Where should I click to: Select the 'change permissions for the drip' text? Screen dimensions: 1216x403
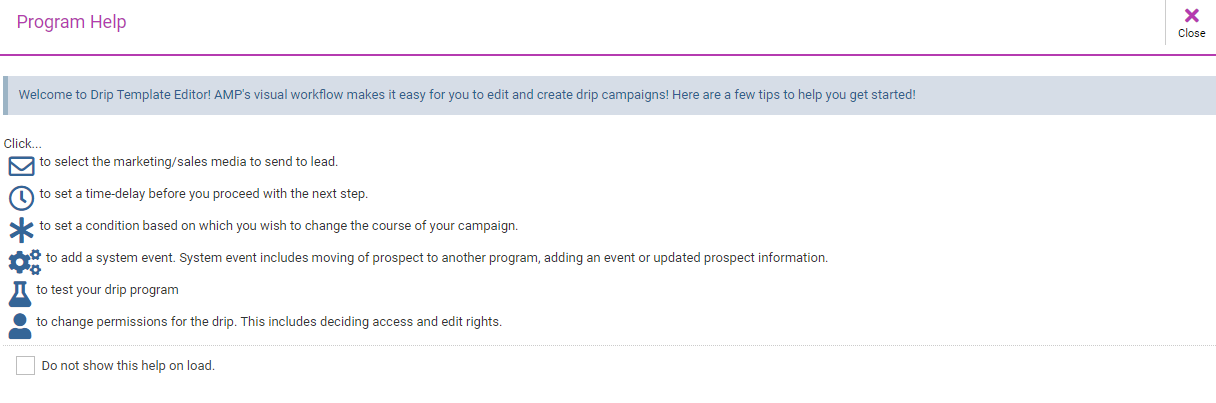pos(269,322)
